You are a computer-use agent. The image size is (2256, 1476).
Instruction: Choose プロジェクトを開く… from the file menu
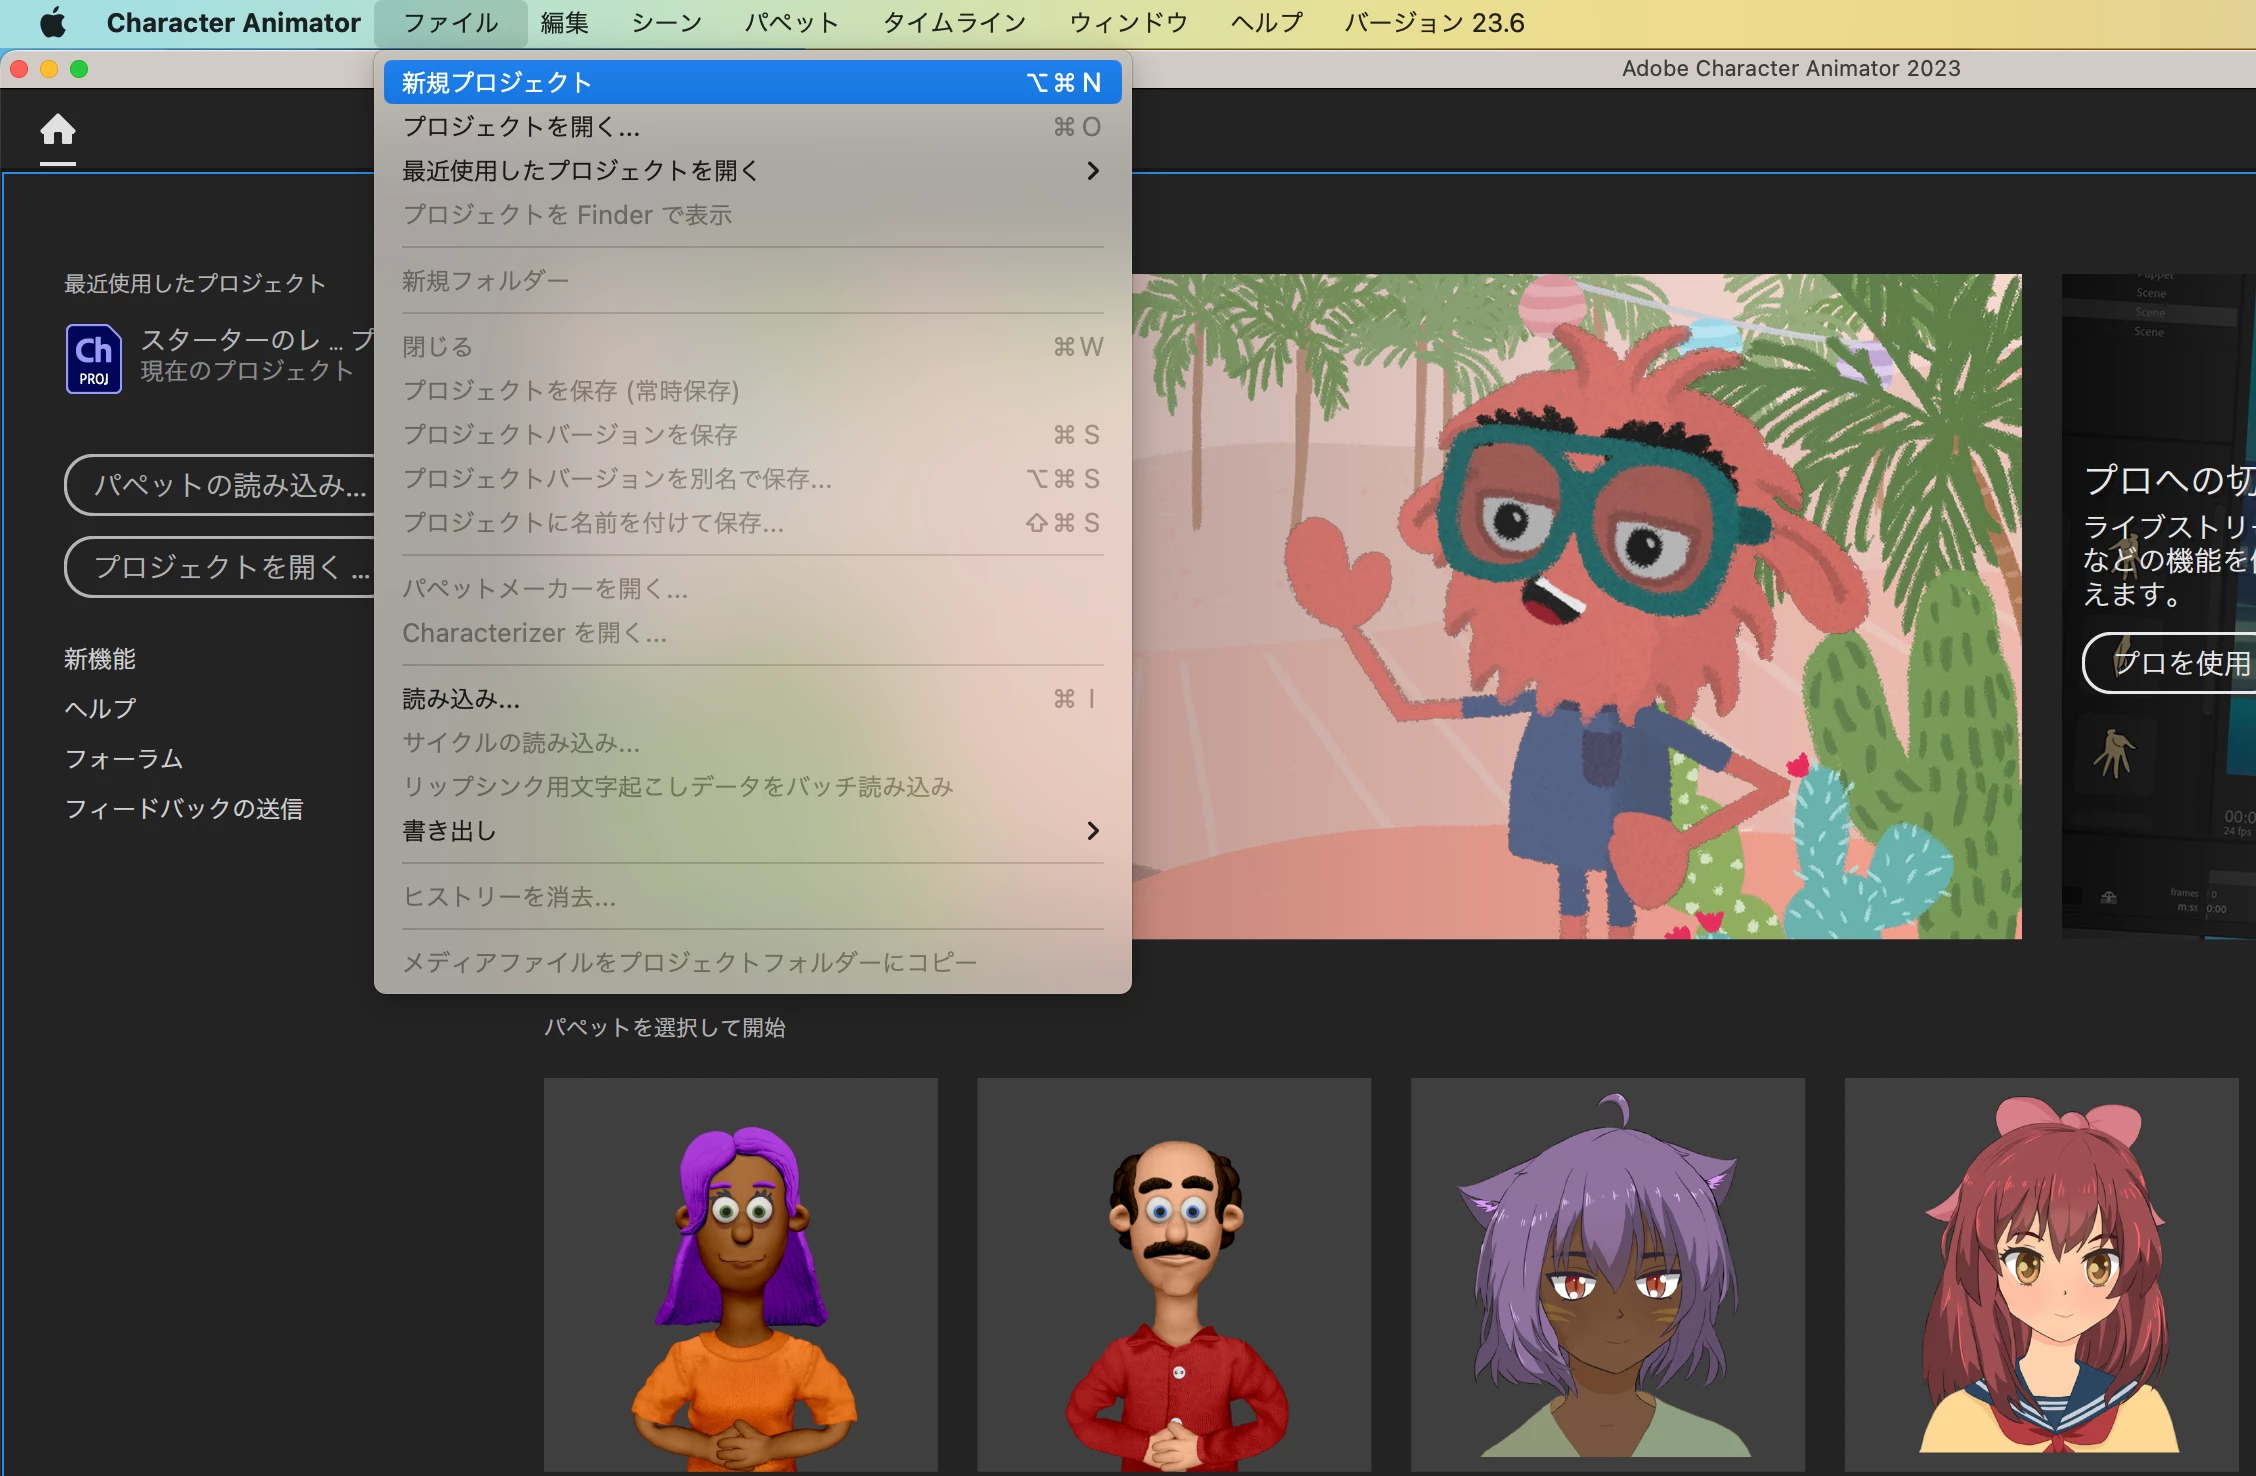click(x=520, y=127)
